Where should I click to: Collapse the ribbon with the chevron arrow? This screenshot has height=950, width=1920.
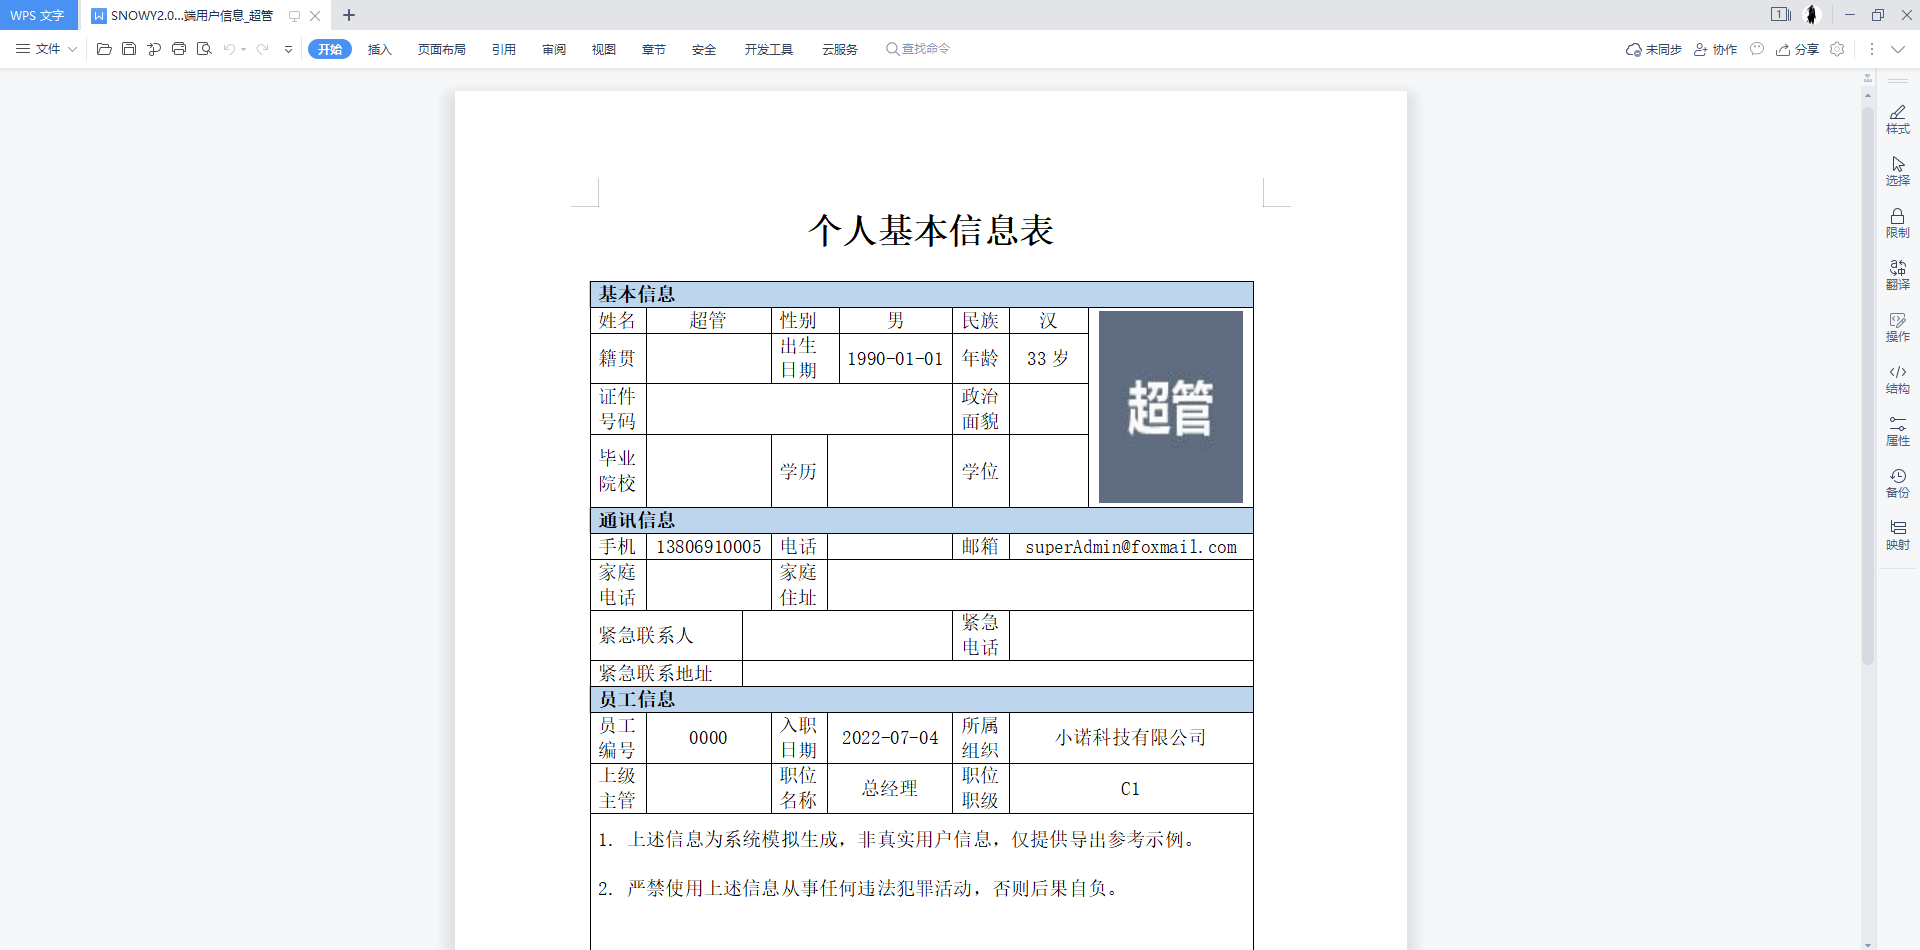[1897, 49]
